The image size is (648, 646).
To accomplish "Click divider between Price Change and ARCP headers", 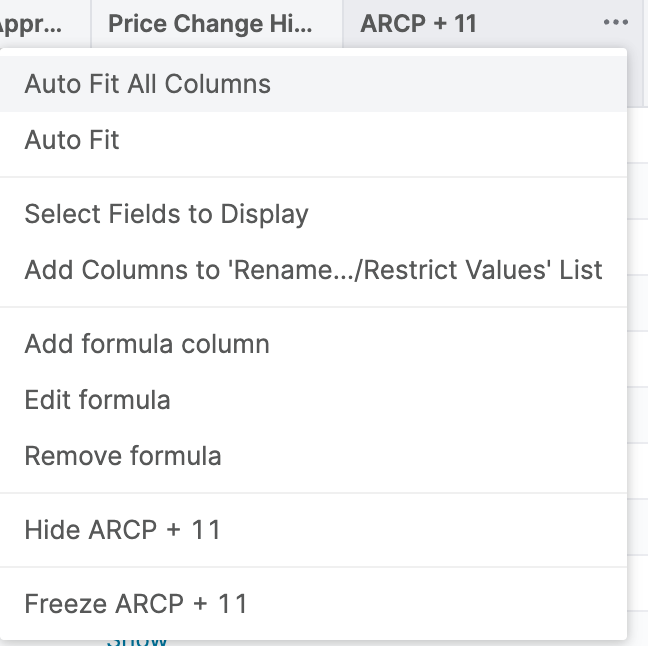I will pos(343,23).
